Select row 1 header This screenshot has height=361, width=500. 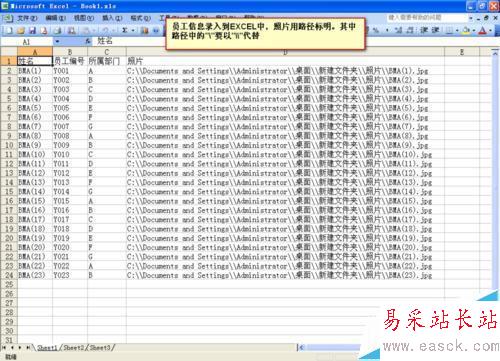(x=9, y=61)
